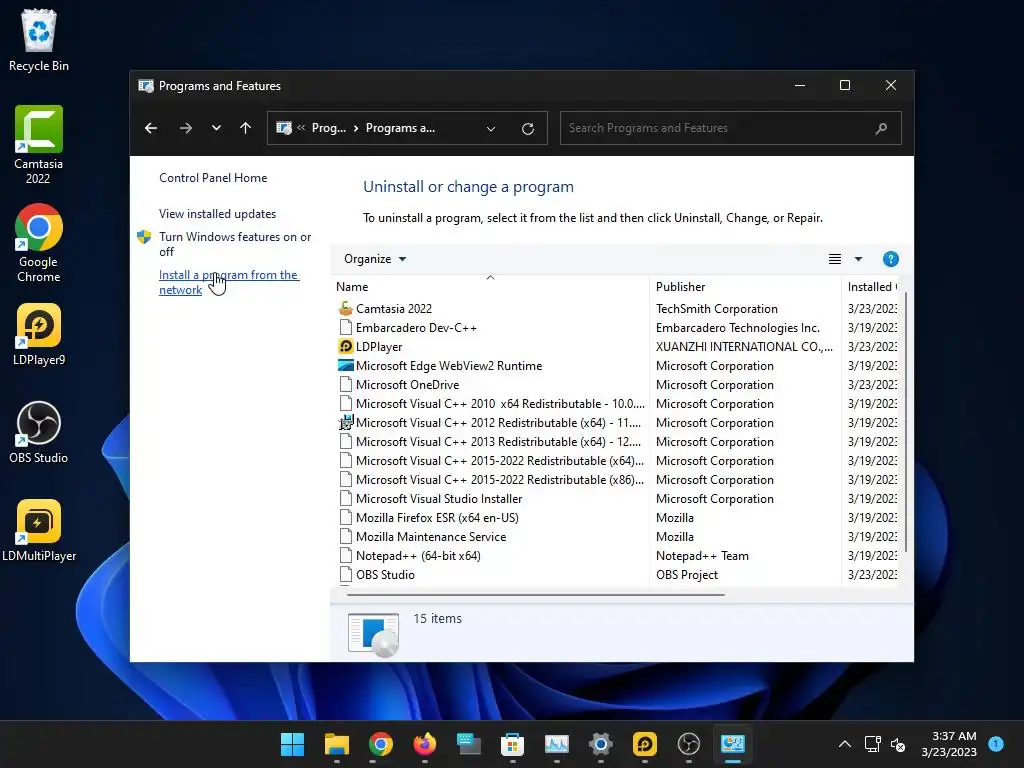Open View installed updates link

[x=217, y=214]
